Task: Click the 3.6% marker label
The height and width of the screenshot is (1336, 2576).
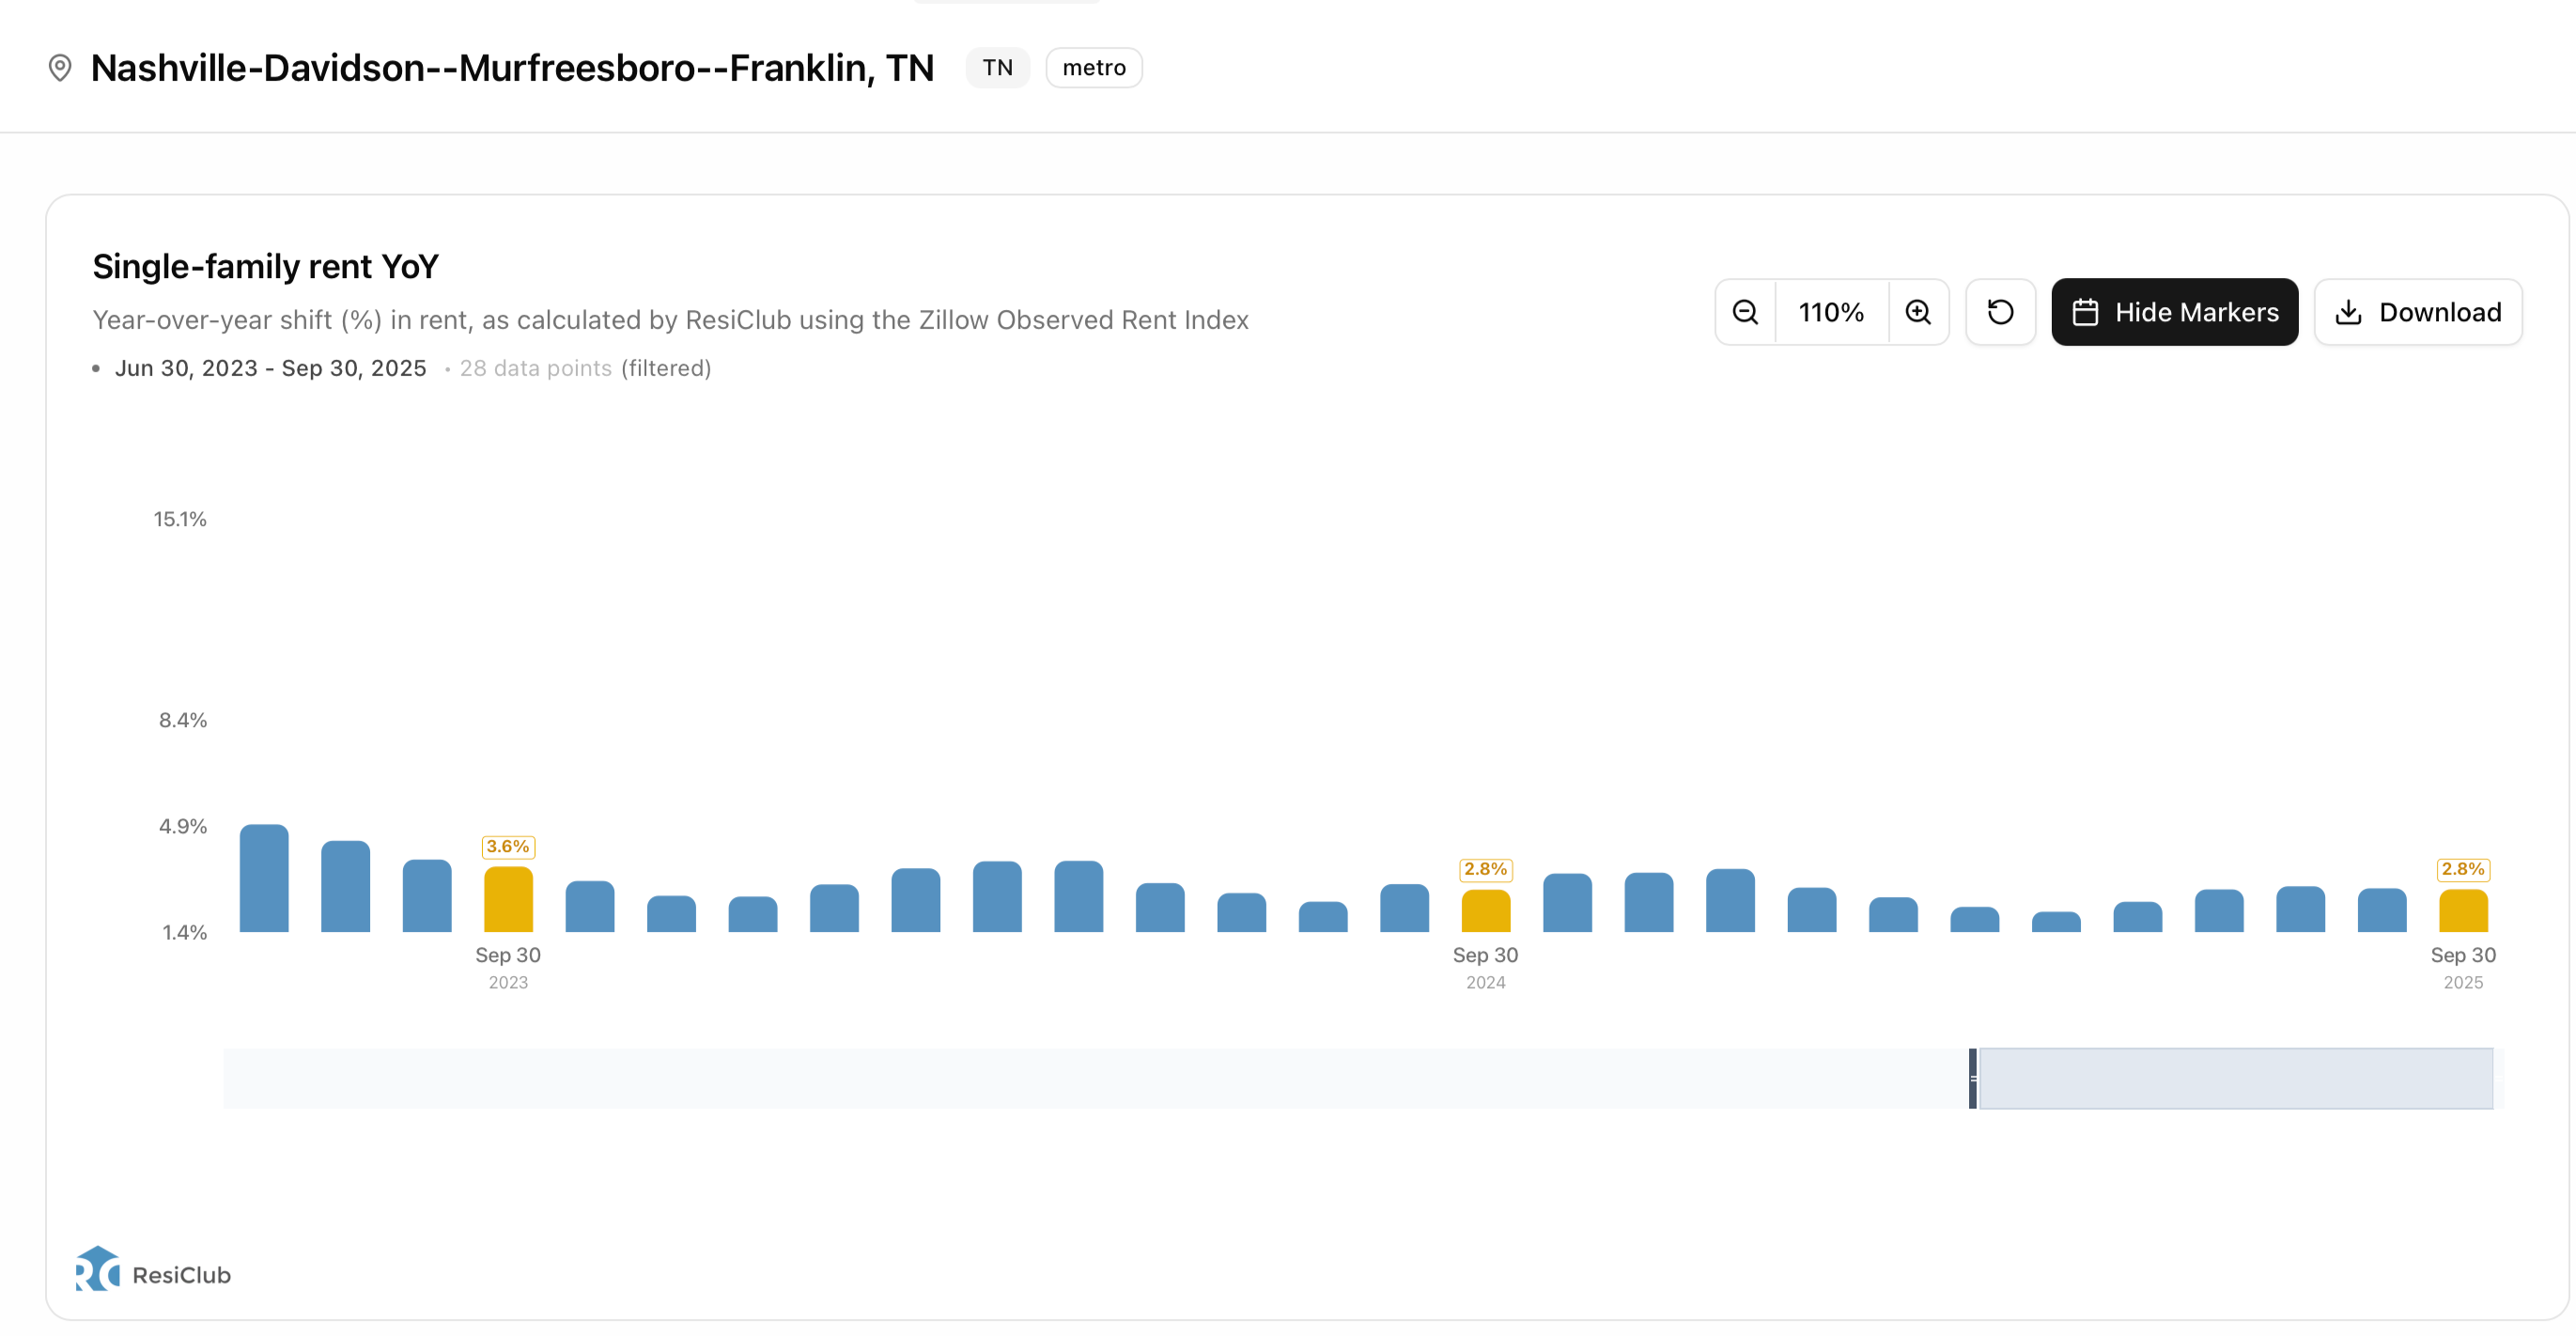Action: click(508, 847)
